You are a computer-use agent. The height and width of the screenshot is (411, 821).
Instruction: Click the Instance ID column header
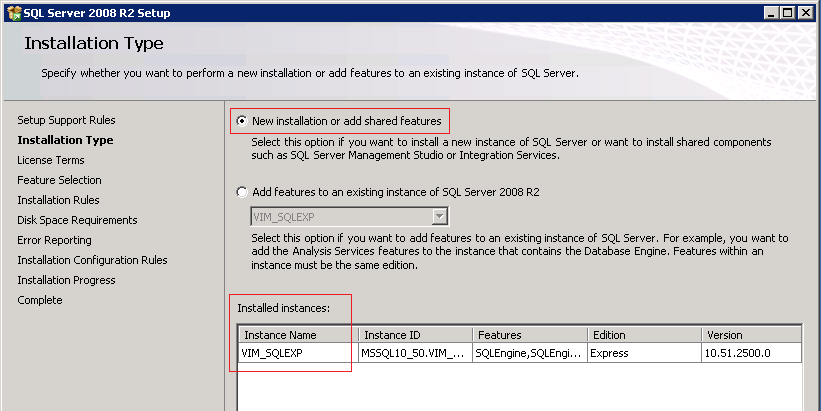[415, 335]
